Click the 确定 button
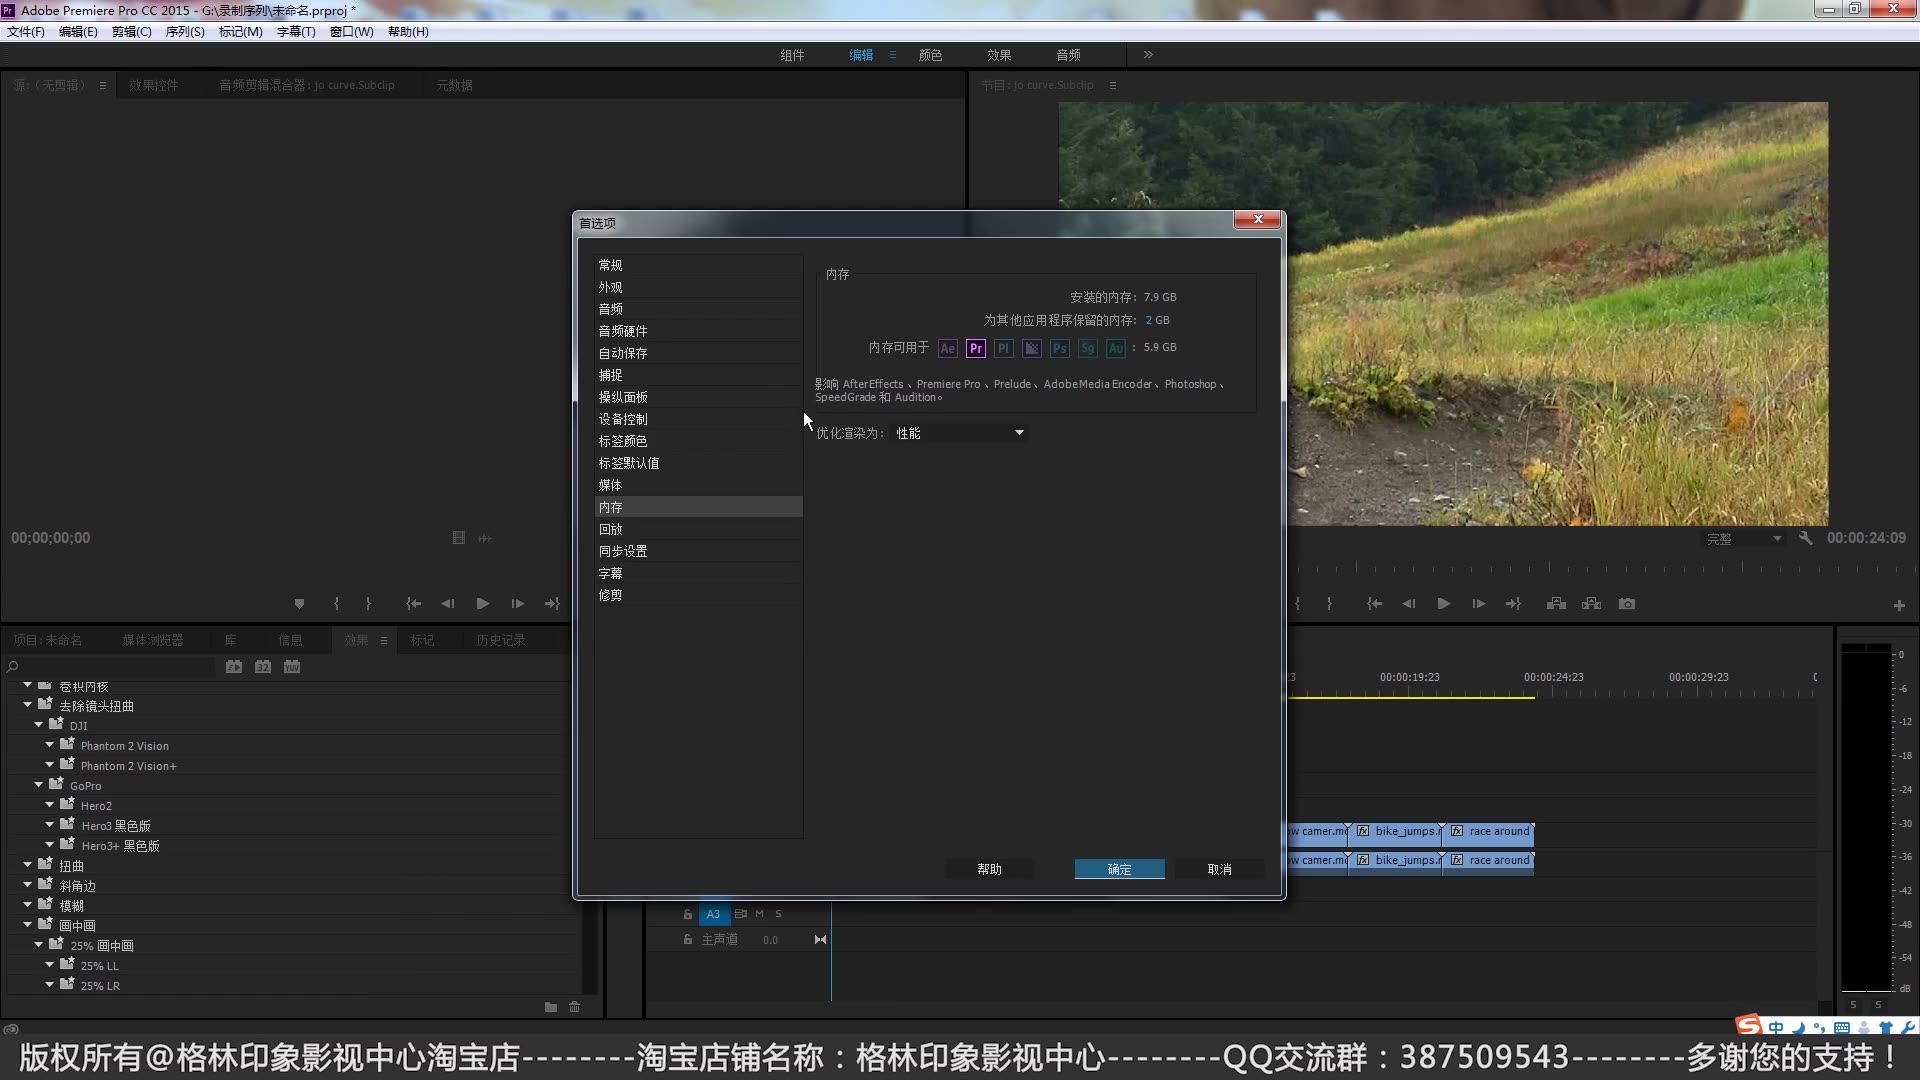The image size is (1920, 1080). click(x=1119, y=869)
